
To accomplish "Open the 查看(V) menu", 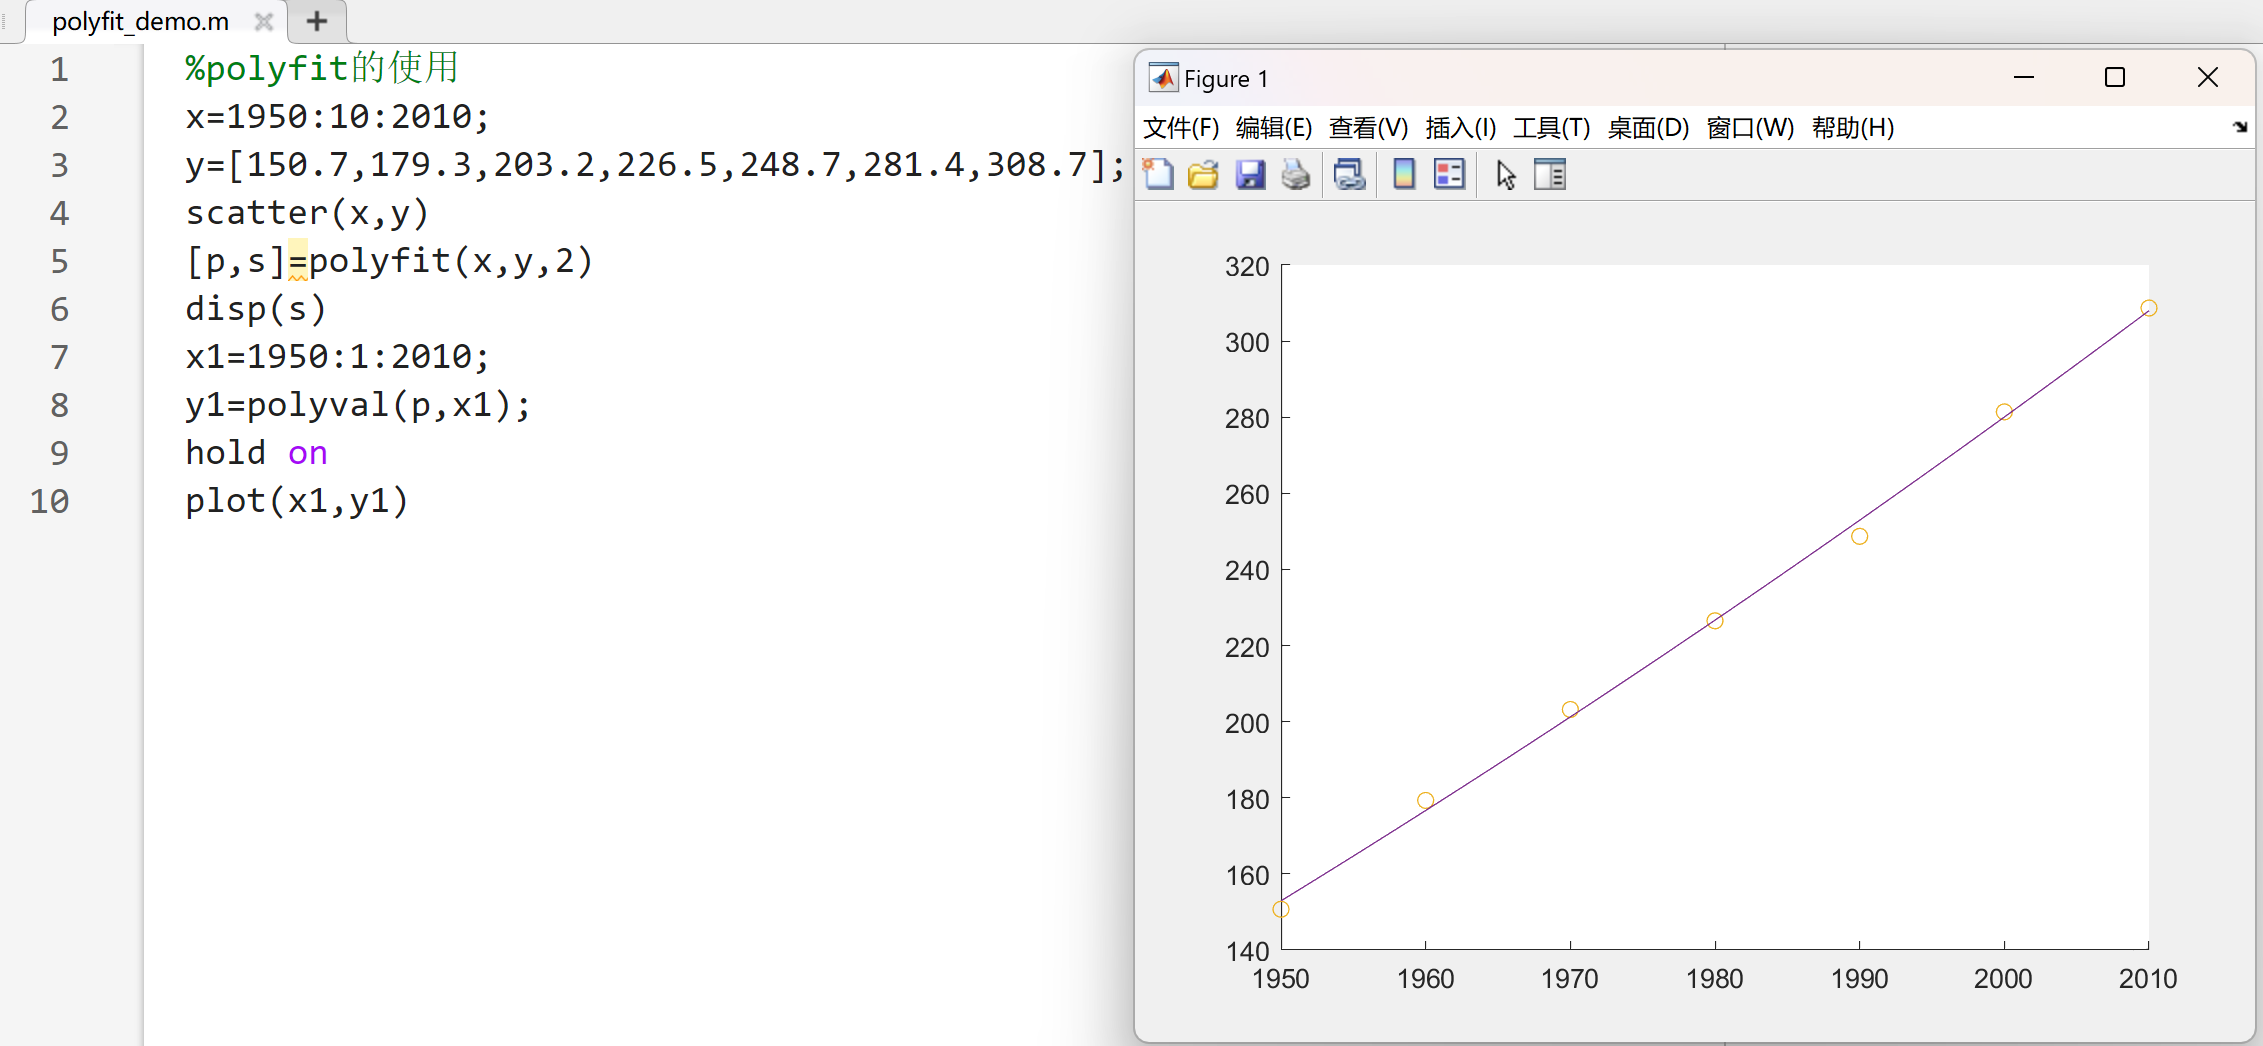I will coord(1368,128).
